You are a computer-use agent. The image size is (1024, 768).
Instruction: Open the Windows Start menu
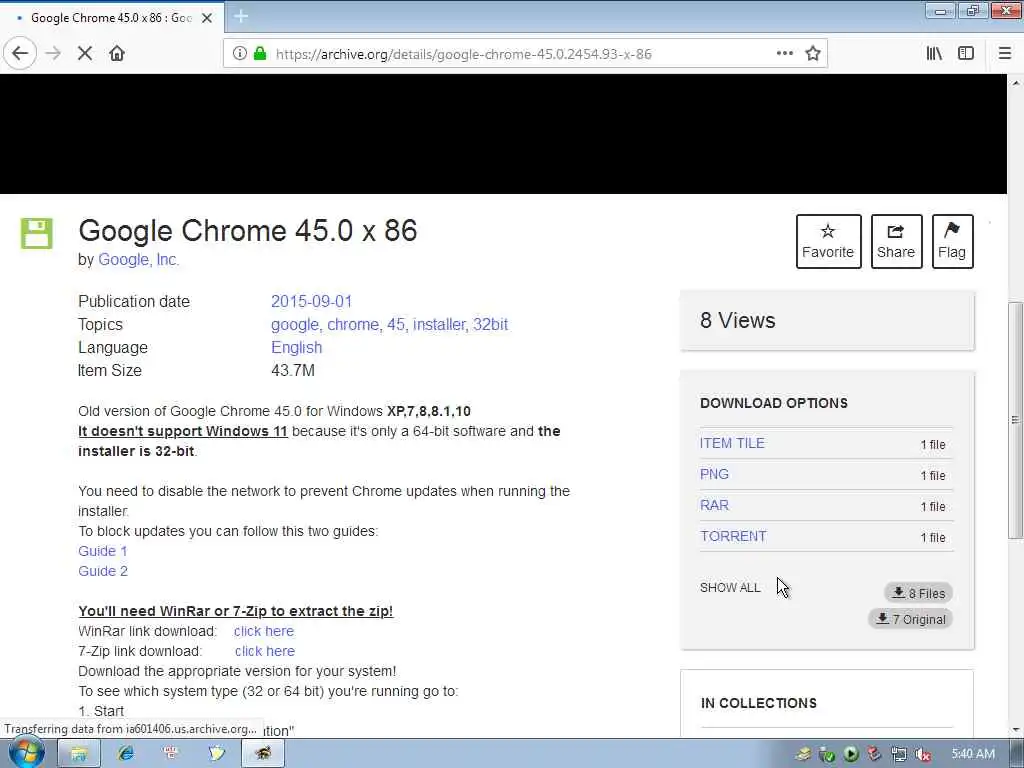pyautogui.click(x=26, y=753)
